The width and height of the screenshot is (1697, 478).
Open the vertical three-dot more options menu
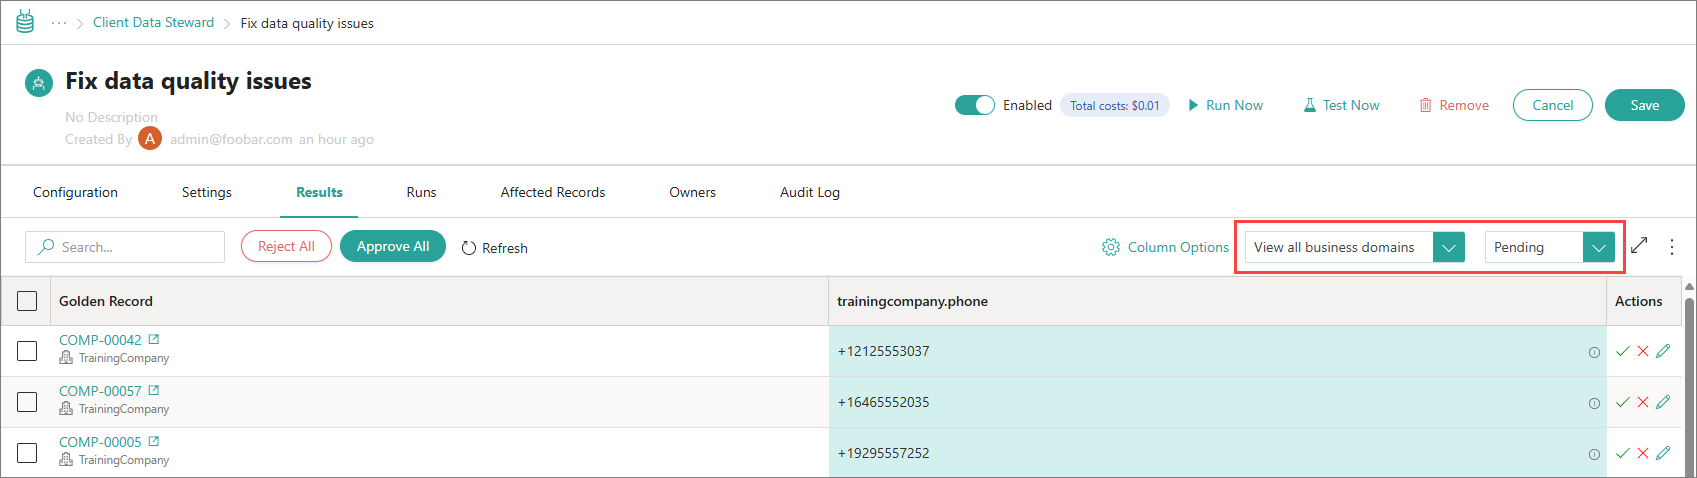coord(1672,246)
